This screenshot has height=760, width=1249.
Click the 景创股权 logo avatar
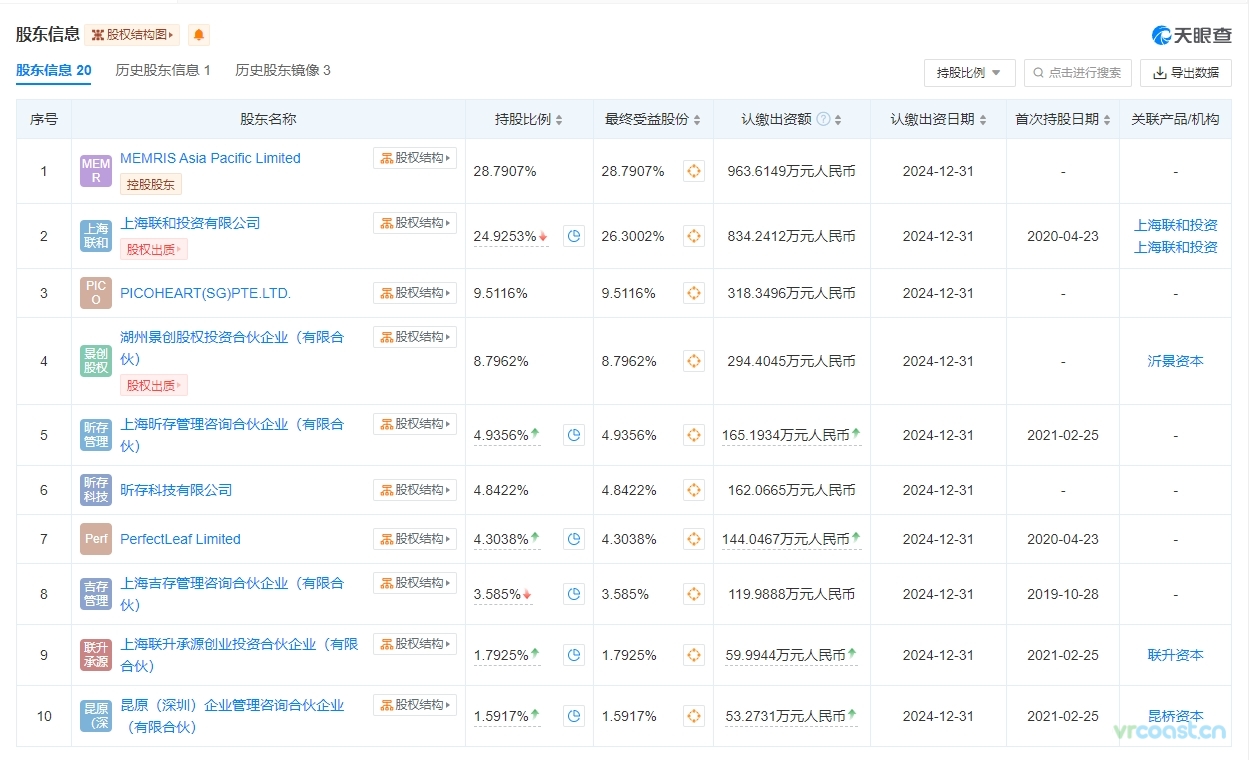pyautogui.click(x=96, y=361)
